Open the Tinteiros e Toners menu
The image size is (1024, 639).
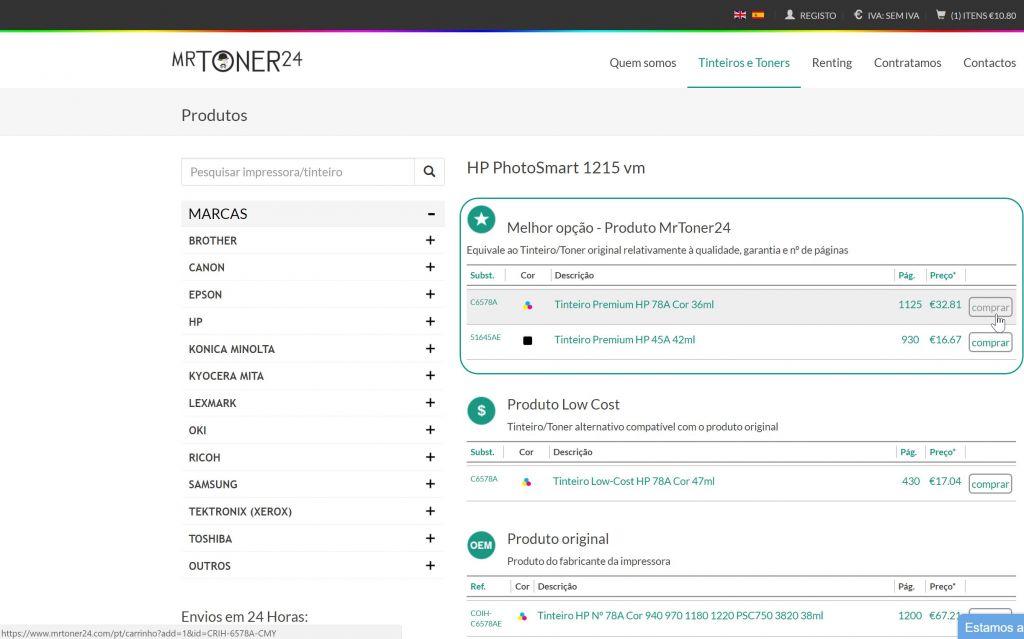(743, 62)
